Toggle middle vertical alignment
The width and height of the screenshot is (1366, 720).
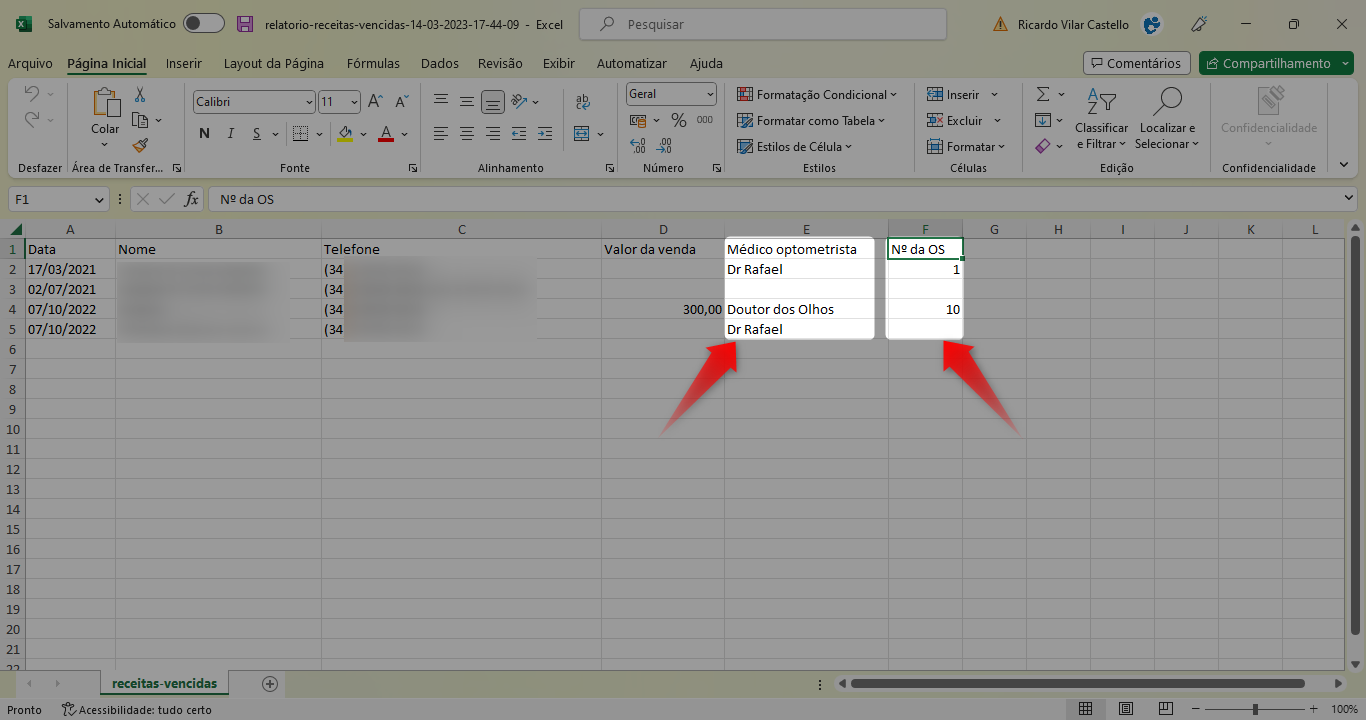[x=466, y=102]
